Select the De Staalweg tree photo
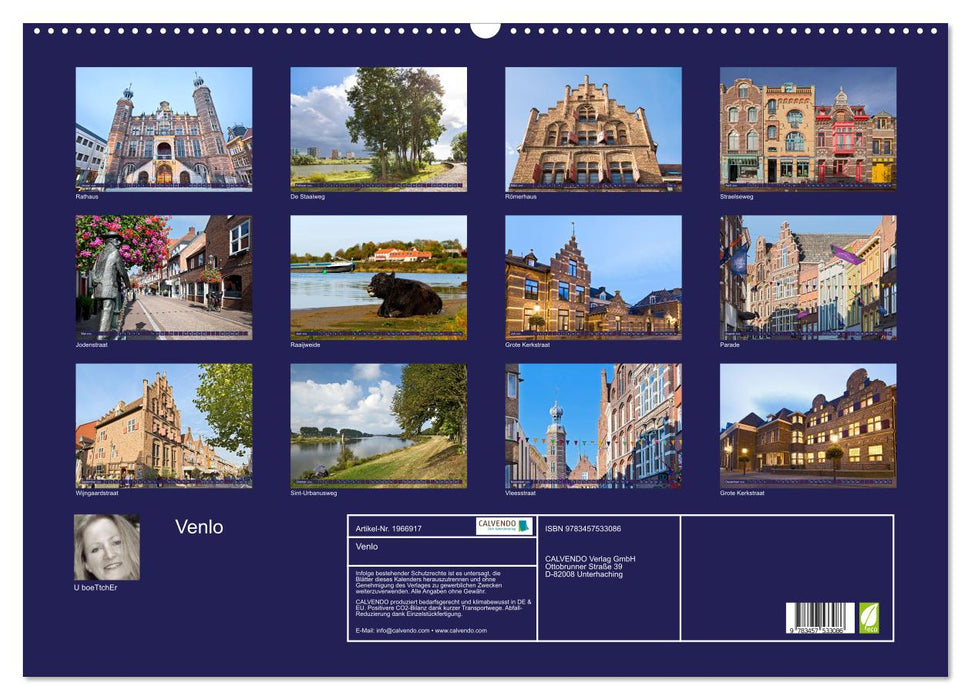 tap(378, 128)
